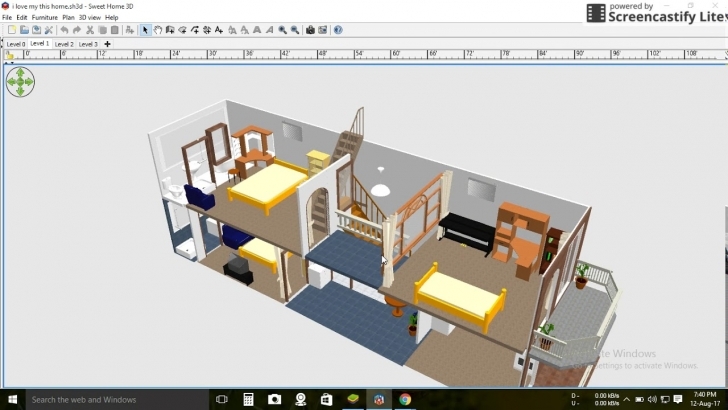The height and width of the screenshot is (410, 728).
Task: Create a photo with camera icon
Action: [x=310, y=30]
